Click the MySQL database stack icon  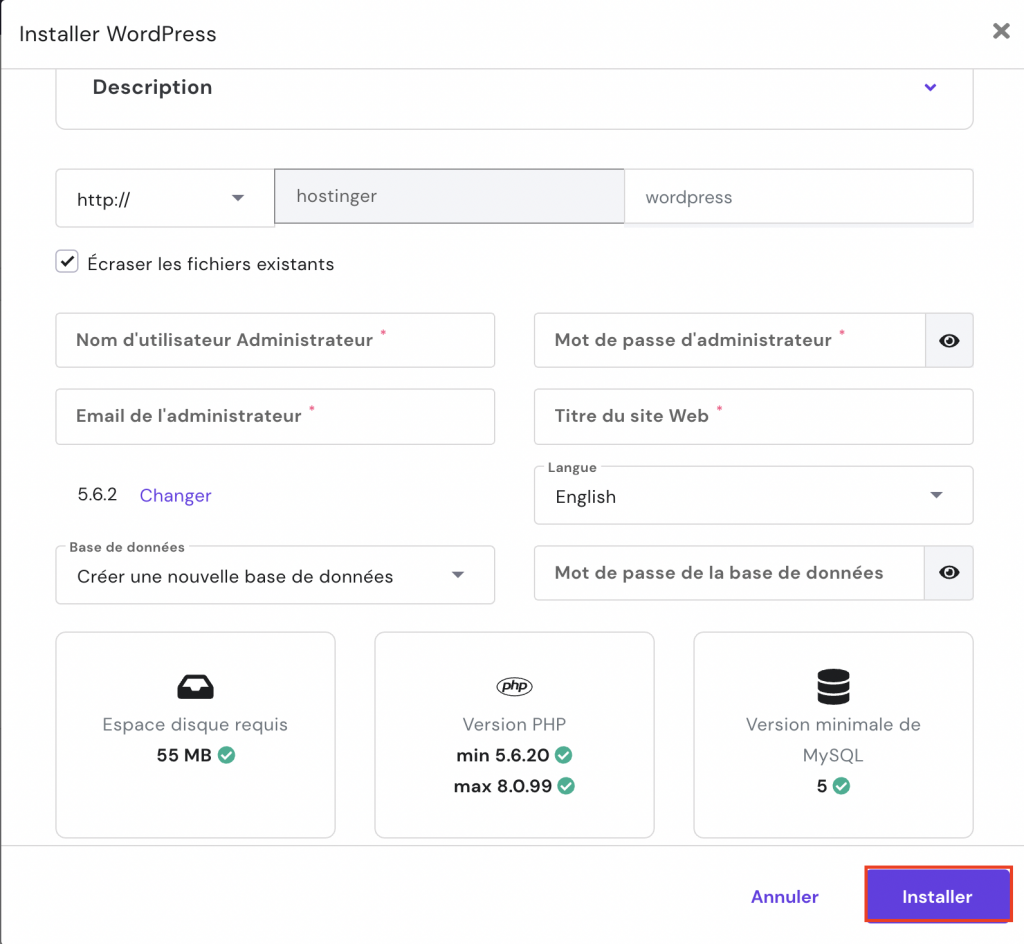(x=833, y=686)
